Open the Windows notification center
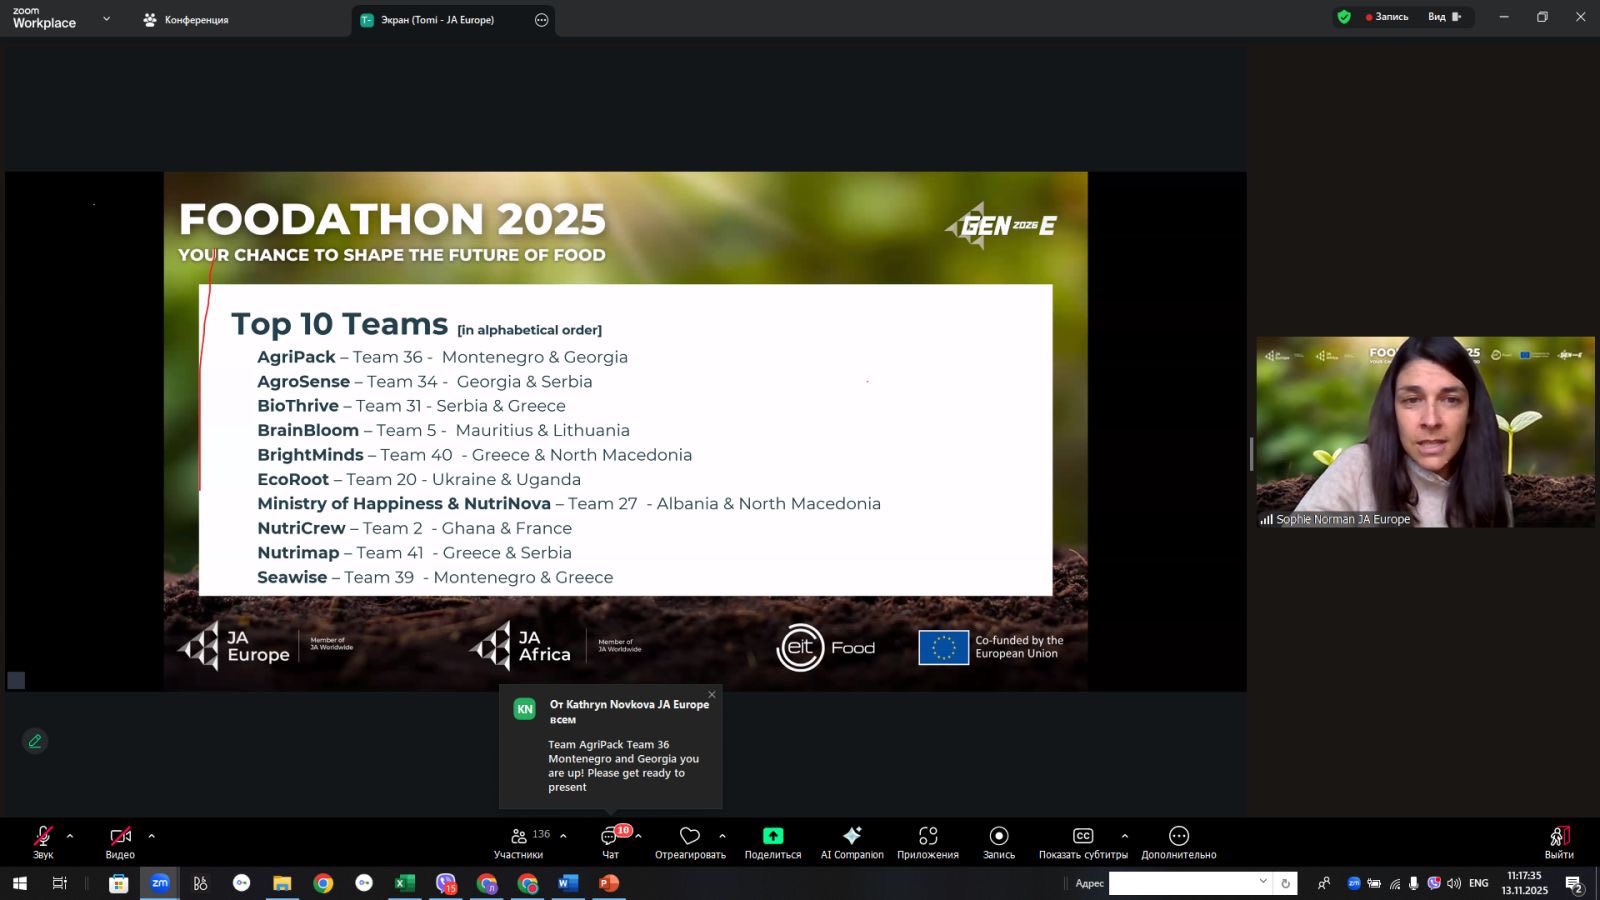 (1573, 884)
